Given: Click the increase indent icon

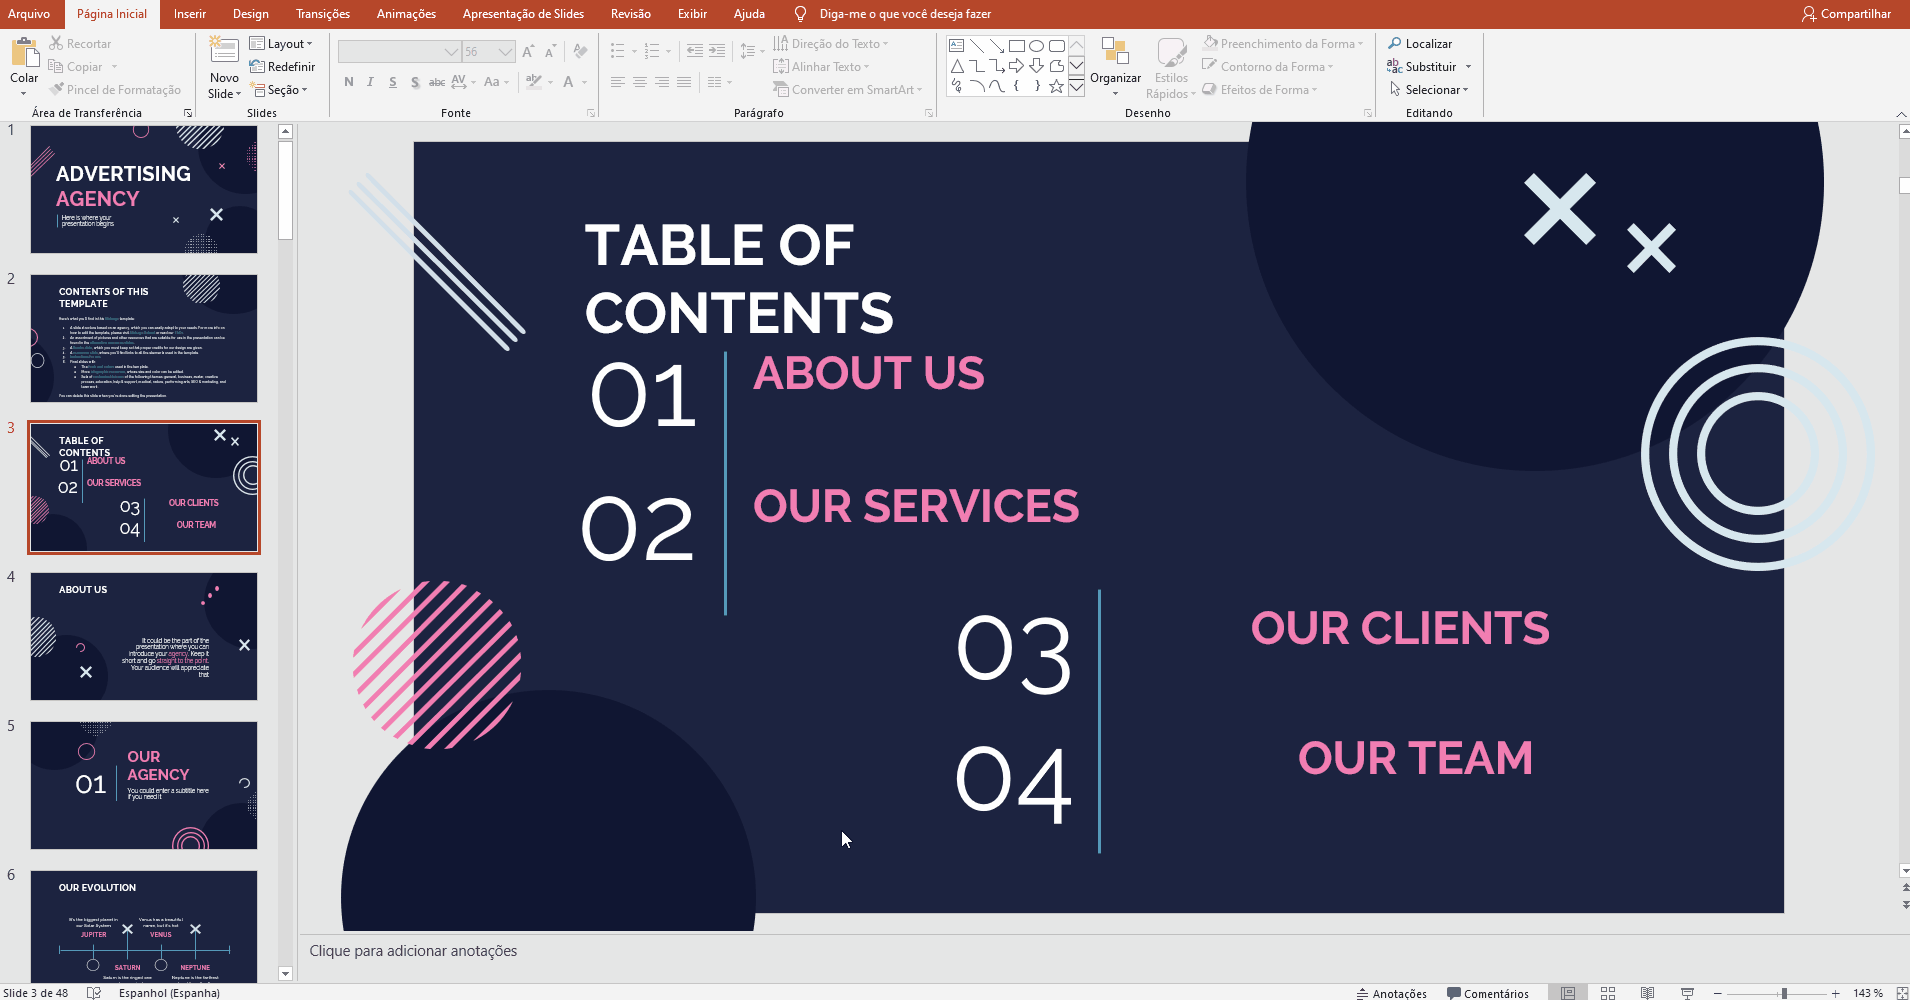Looking at the screenshot, I should point(717,51).
